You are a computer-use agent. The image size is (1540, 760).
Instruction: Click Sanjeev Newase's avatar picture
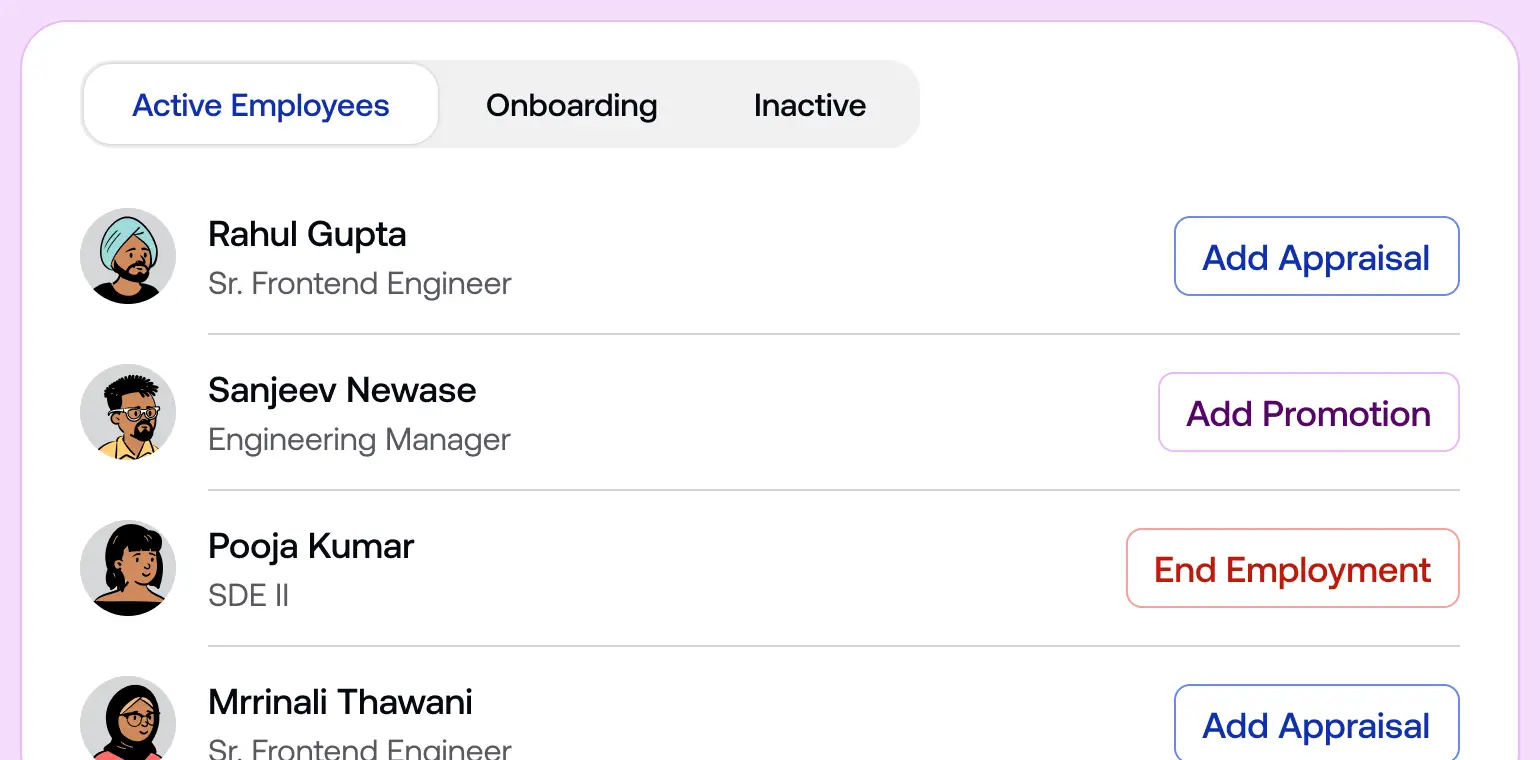(128, 412)
